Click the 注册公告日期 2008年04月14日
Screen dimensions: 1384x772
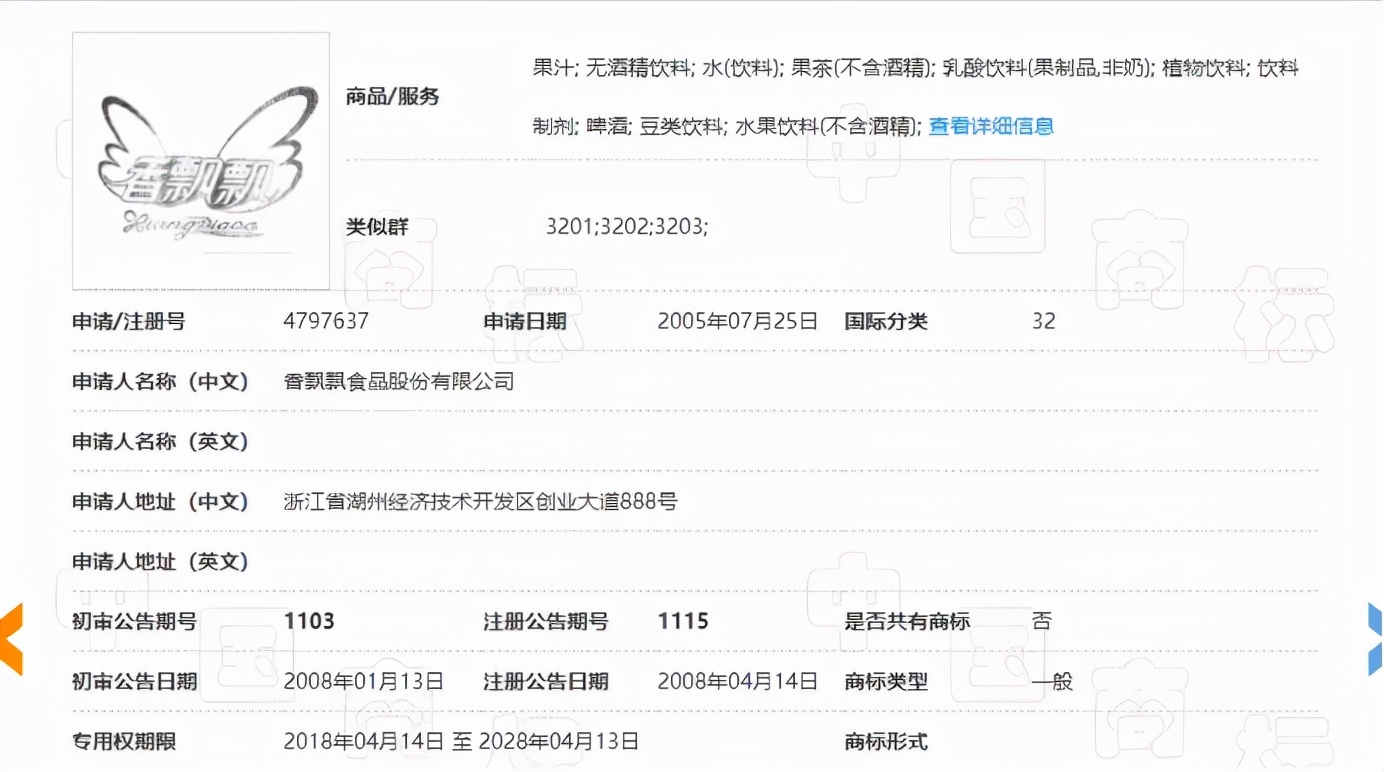point(736,681)
